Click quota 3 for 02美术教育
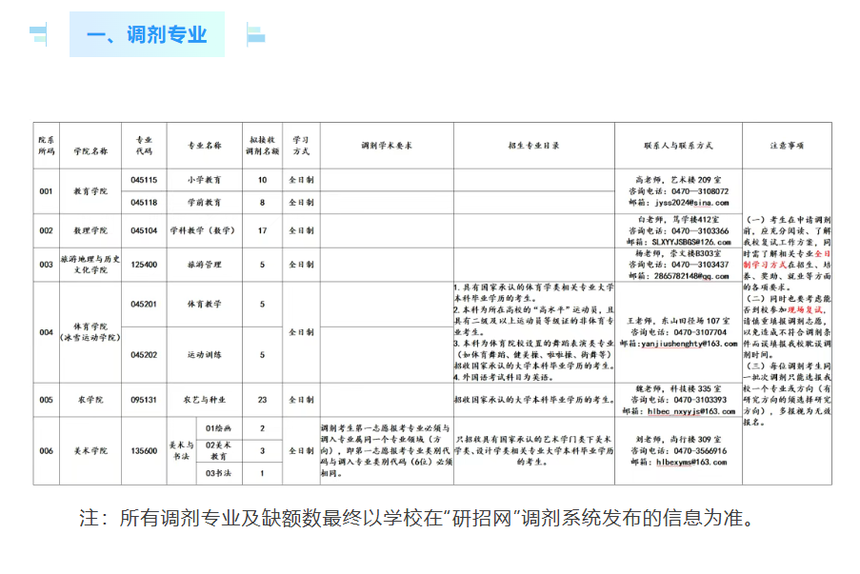This screenshot has height=574, width=860. click(x=262, y=451)
